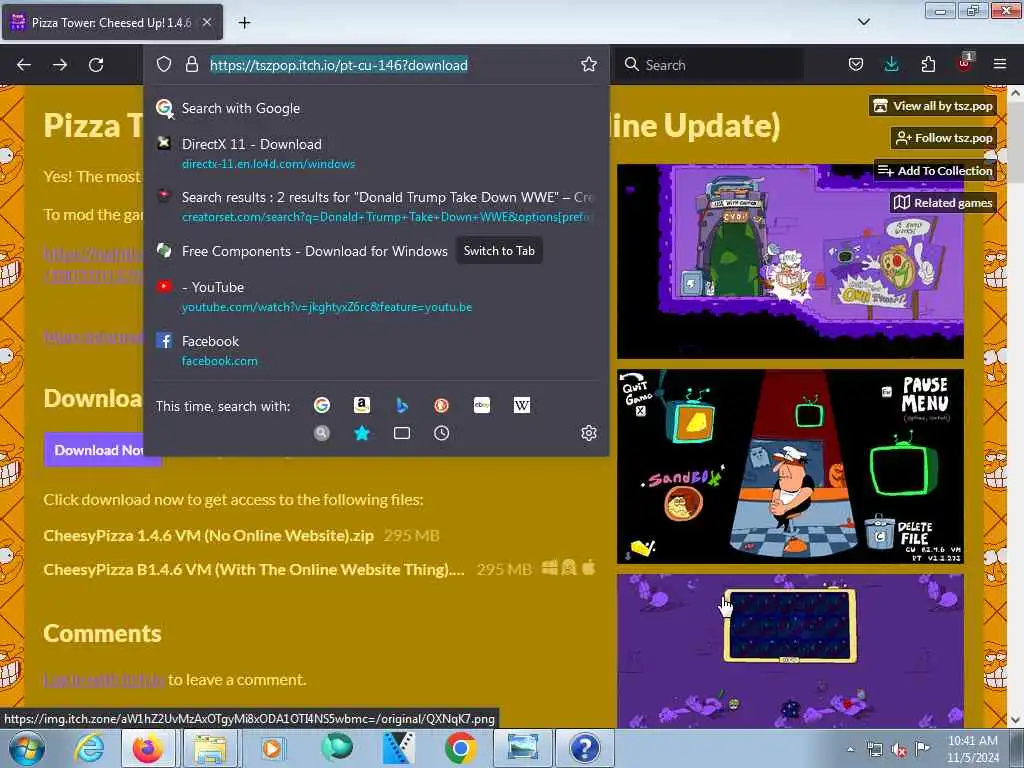Click the highlighted URL in address bar
This screenshot has height=768, width=1024.
pyautogui.click(x=338, y=65)
